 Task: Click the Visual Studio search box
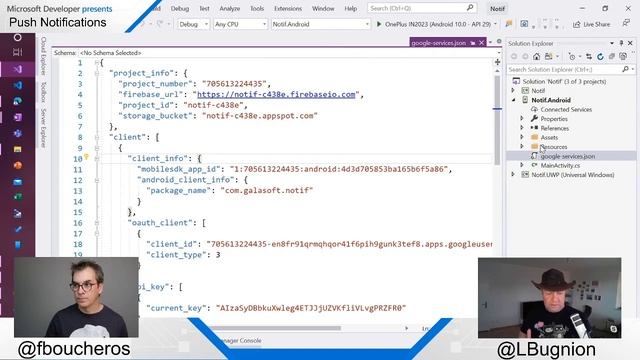click(x=422, y=8)
